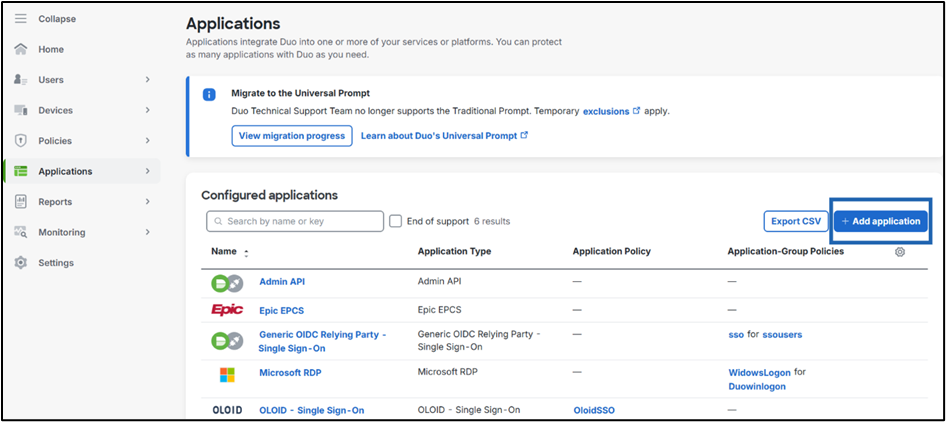946x422 pixels.
Task: Open table column settings gear icon
Action: (900, 252)
